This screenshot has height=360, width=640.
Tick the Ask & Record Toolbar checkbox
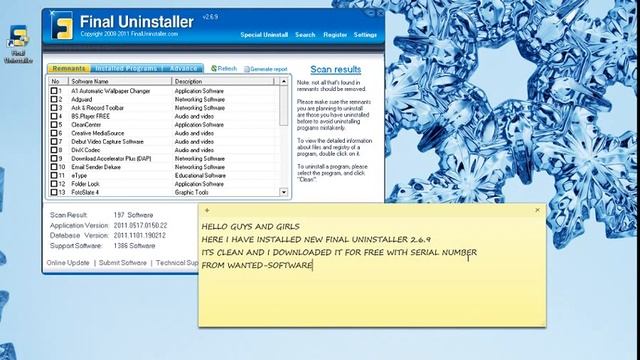click(x=54, y=108)
